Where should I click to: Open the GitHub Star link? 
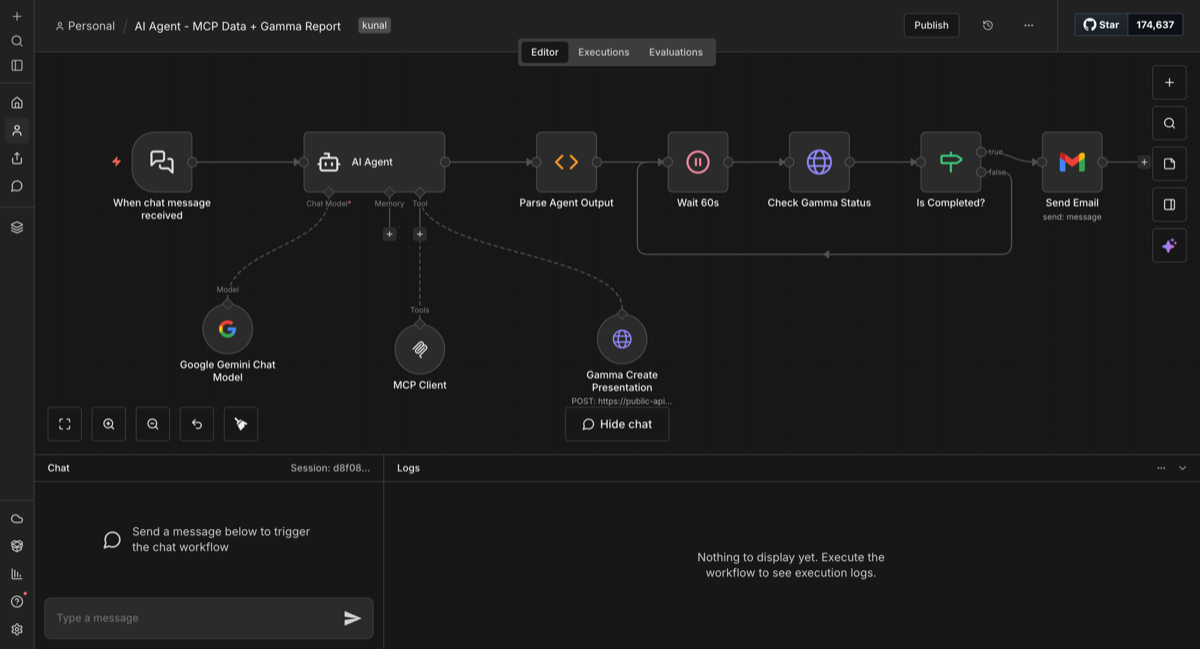pos(1102,25)
